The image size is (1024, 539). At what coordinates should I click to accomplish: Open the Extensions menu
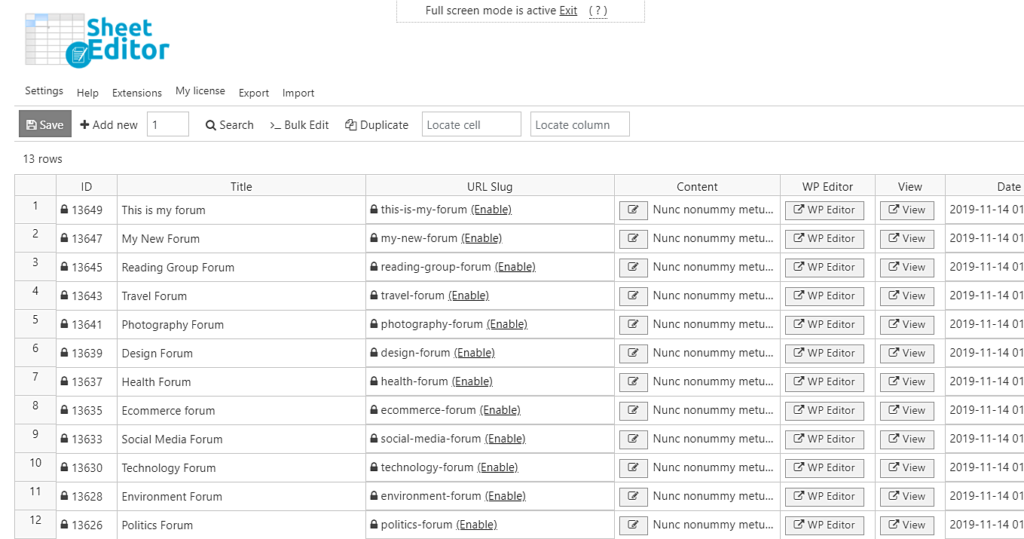(x=136, y=93)
